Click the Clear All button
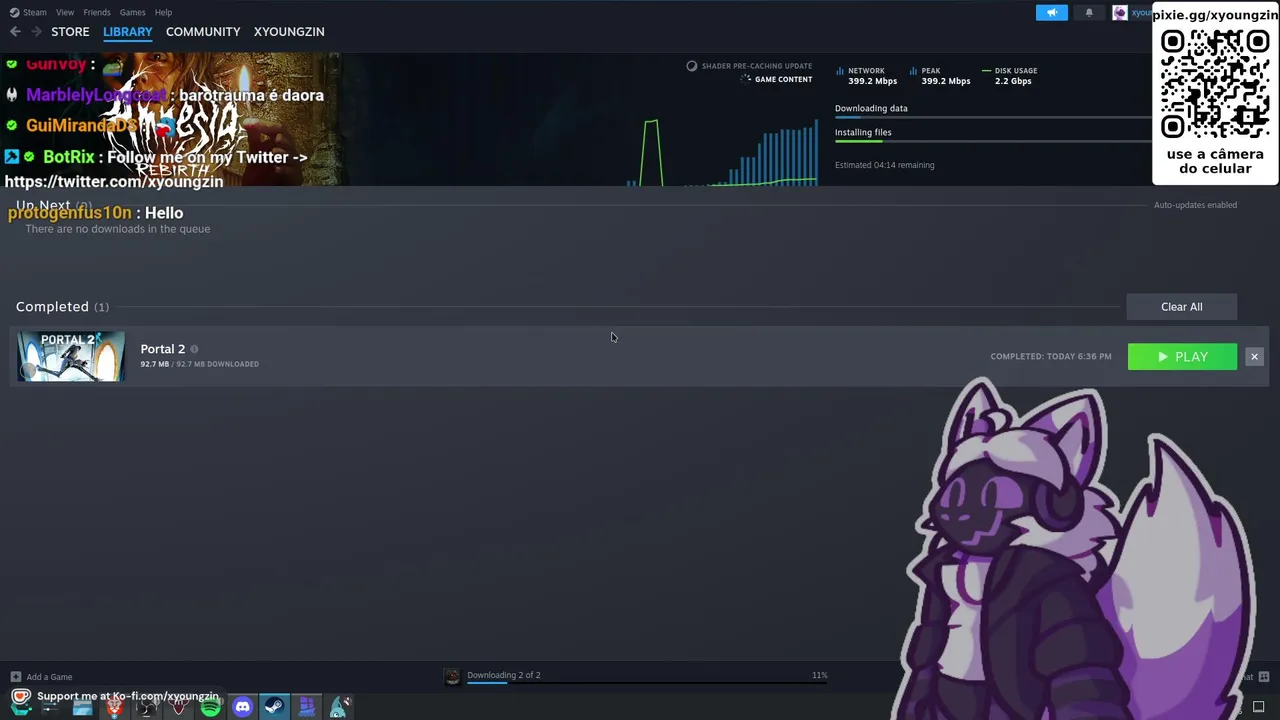The height and width of the screenshot is (720, 1280). click(1182, 307)
